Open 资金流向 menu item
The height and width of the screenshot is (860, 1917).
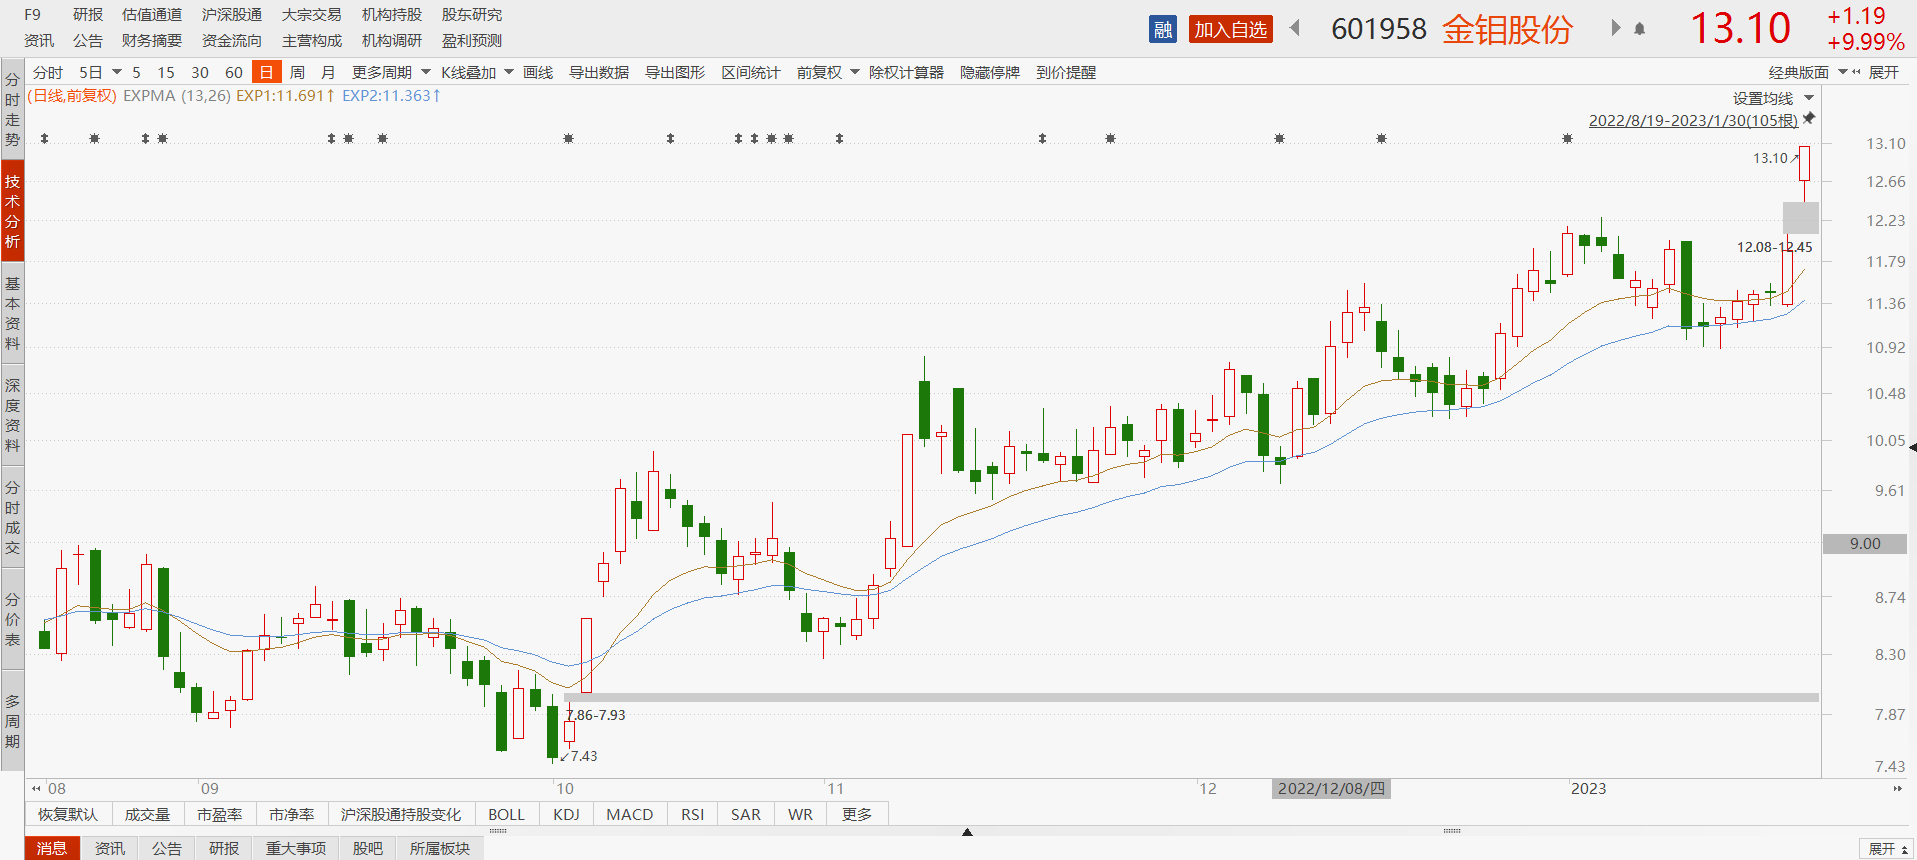coord(232,41)
